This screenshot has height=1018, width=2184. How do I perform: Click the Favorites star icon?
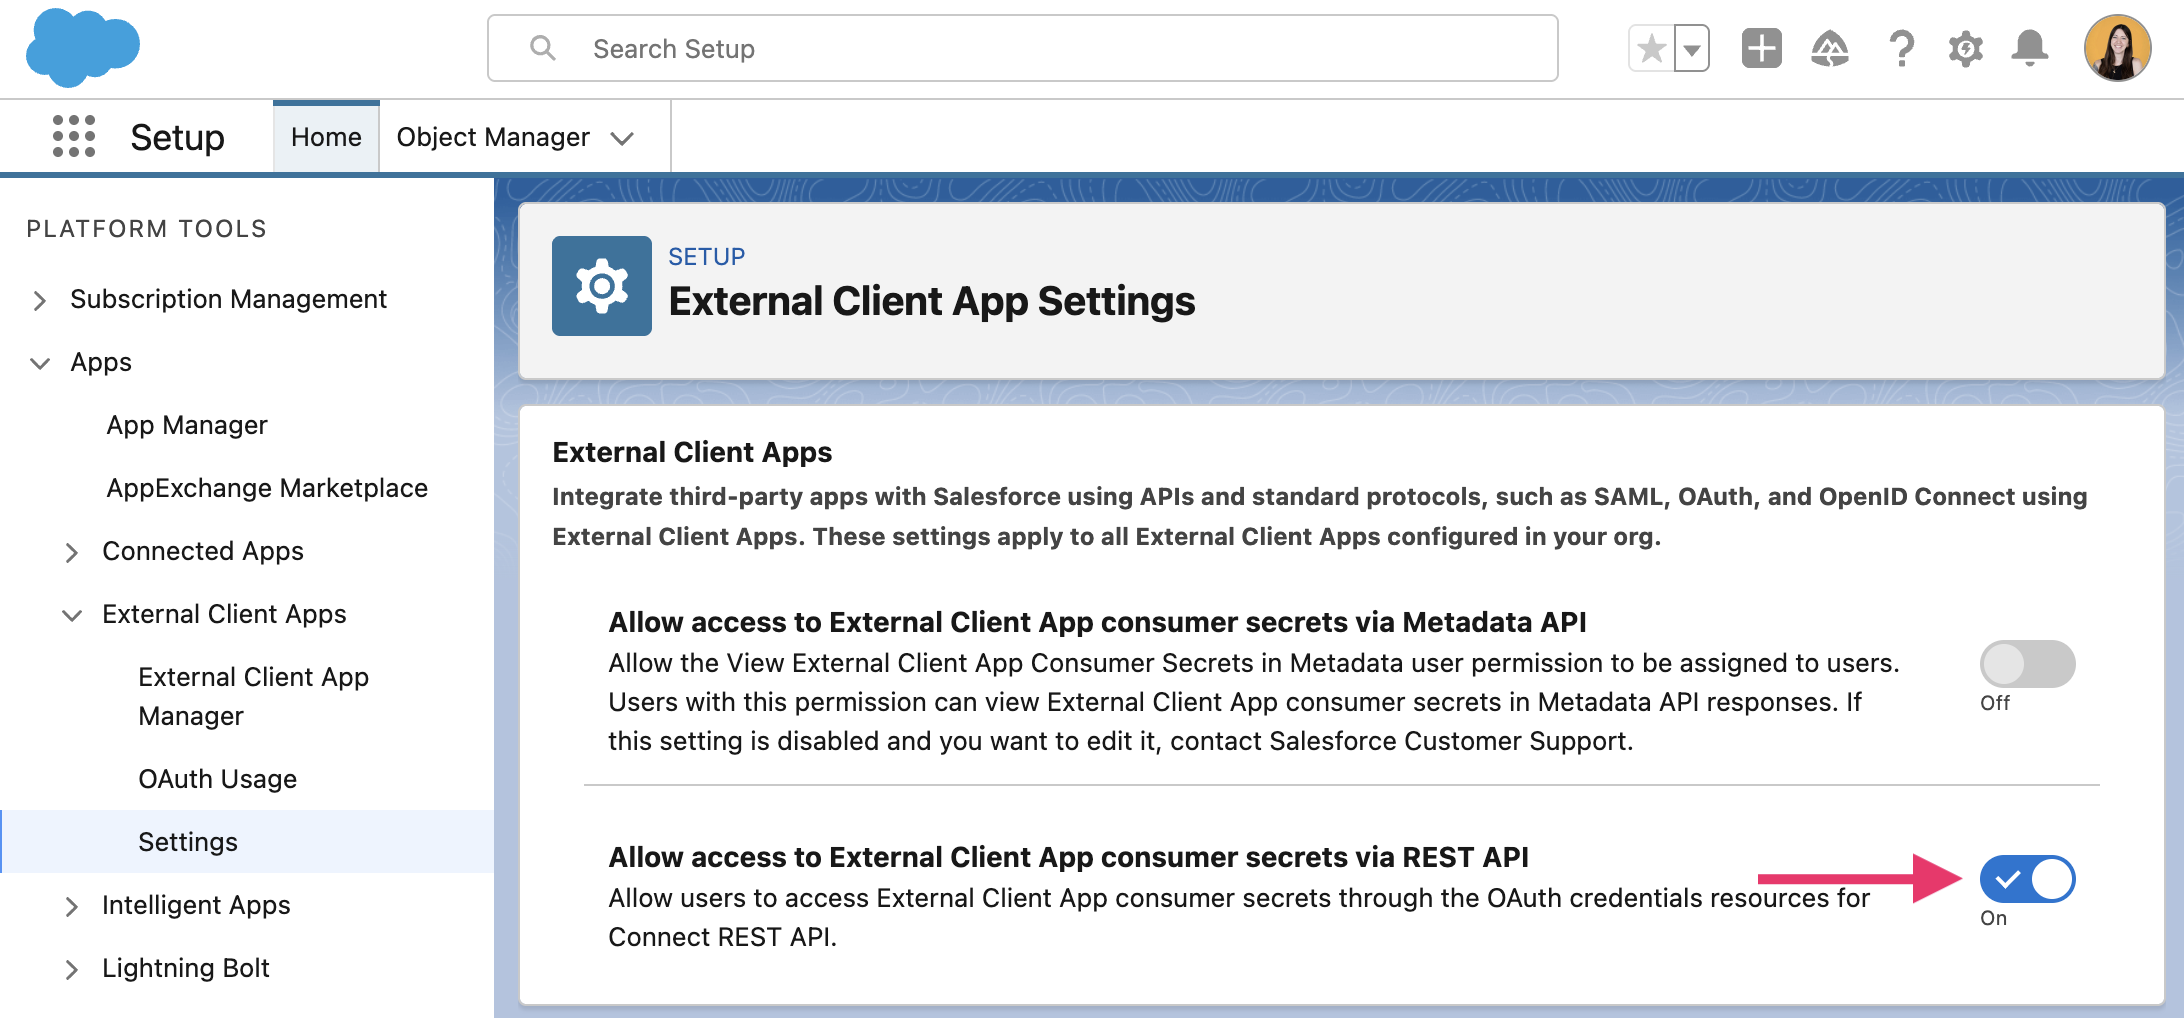pyautogui.click(x=1651, y=48)
